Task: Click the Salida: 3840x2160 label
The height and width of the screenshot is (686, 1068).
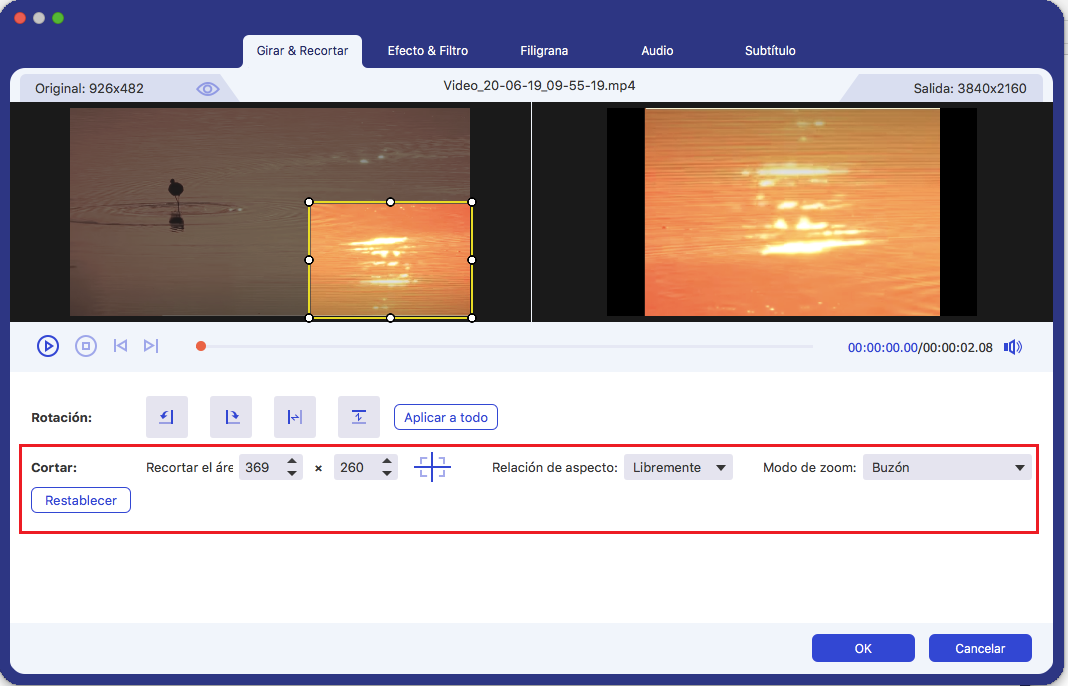Action: (x=970, y=89)
